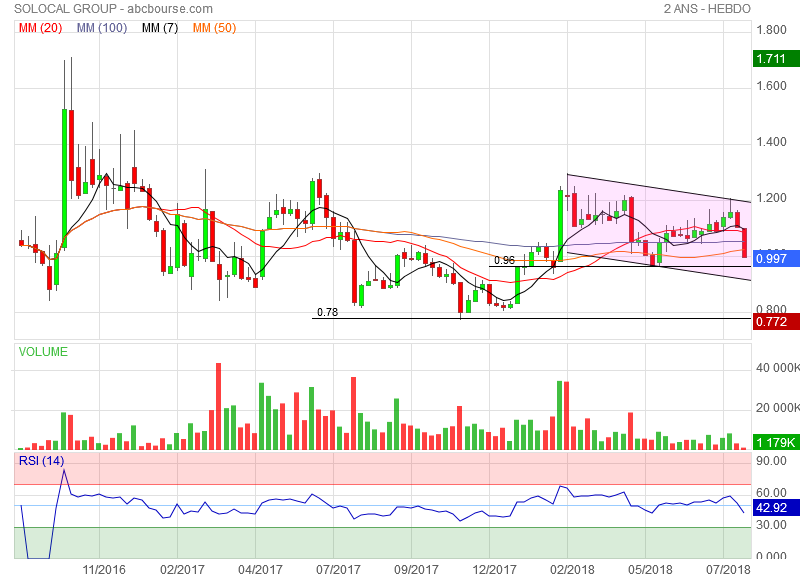Click the 40 000K volume axis label
The image size is (800, 580).
(x=778, y=368)
